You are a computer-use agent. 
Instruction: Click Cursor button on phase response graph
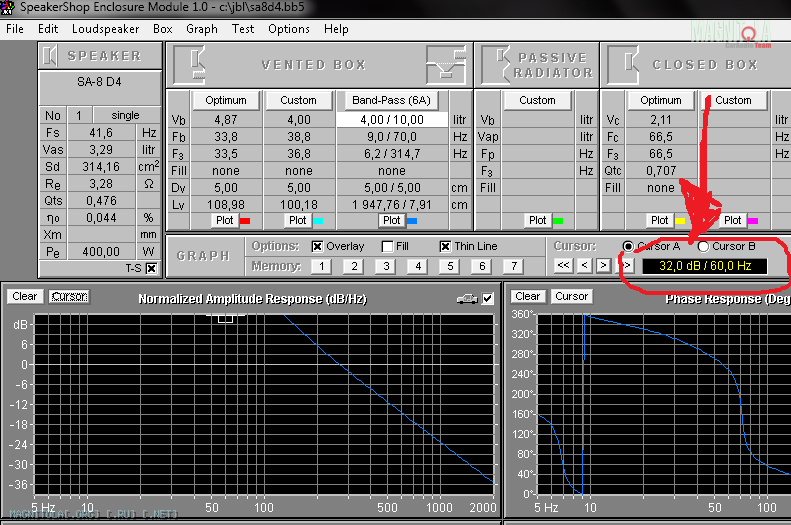(572, 296)
